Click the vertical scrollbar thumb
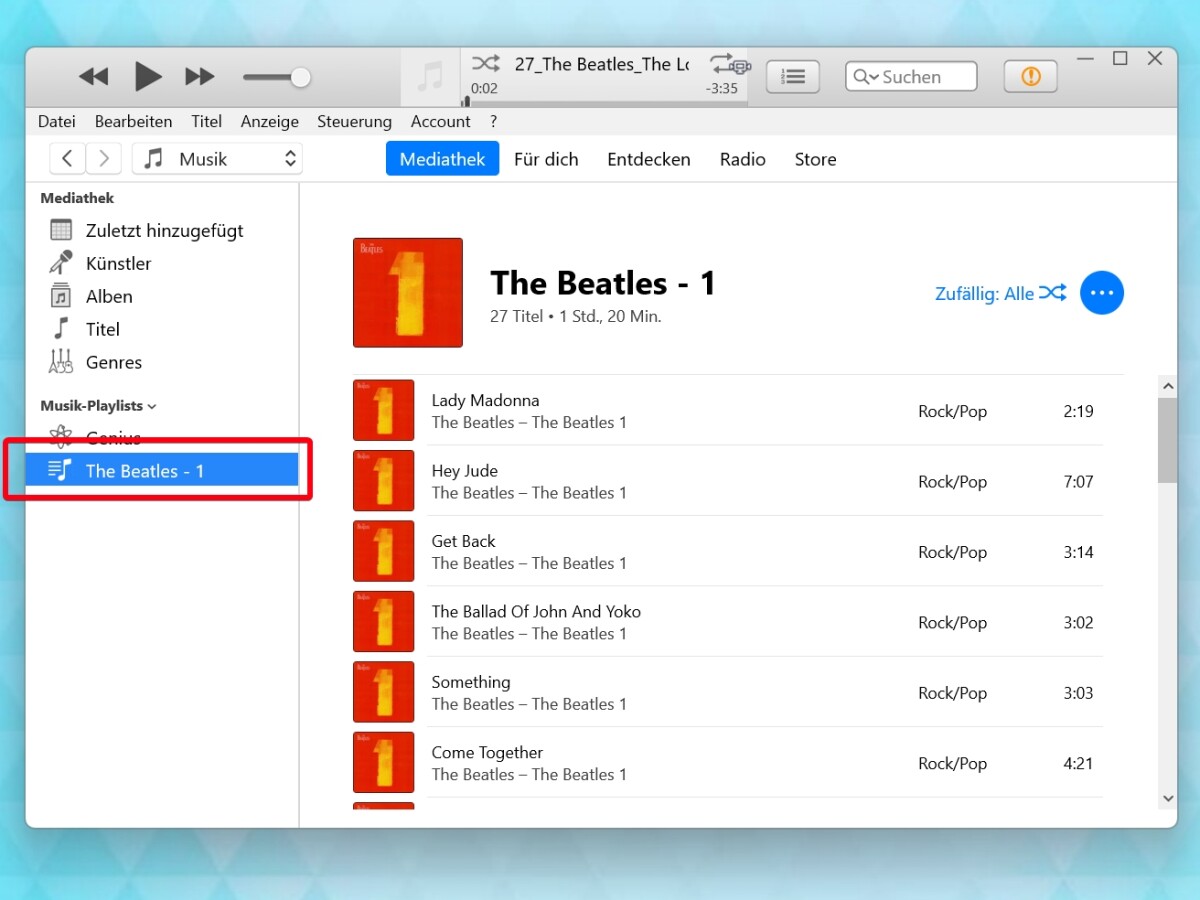 pyautogui.click(x=1167, y=440)
